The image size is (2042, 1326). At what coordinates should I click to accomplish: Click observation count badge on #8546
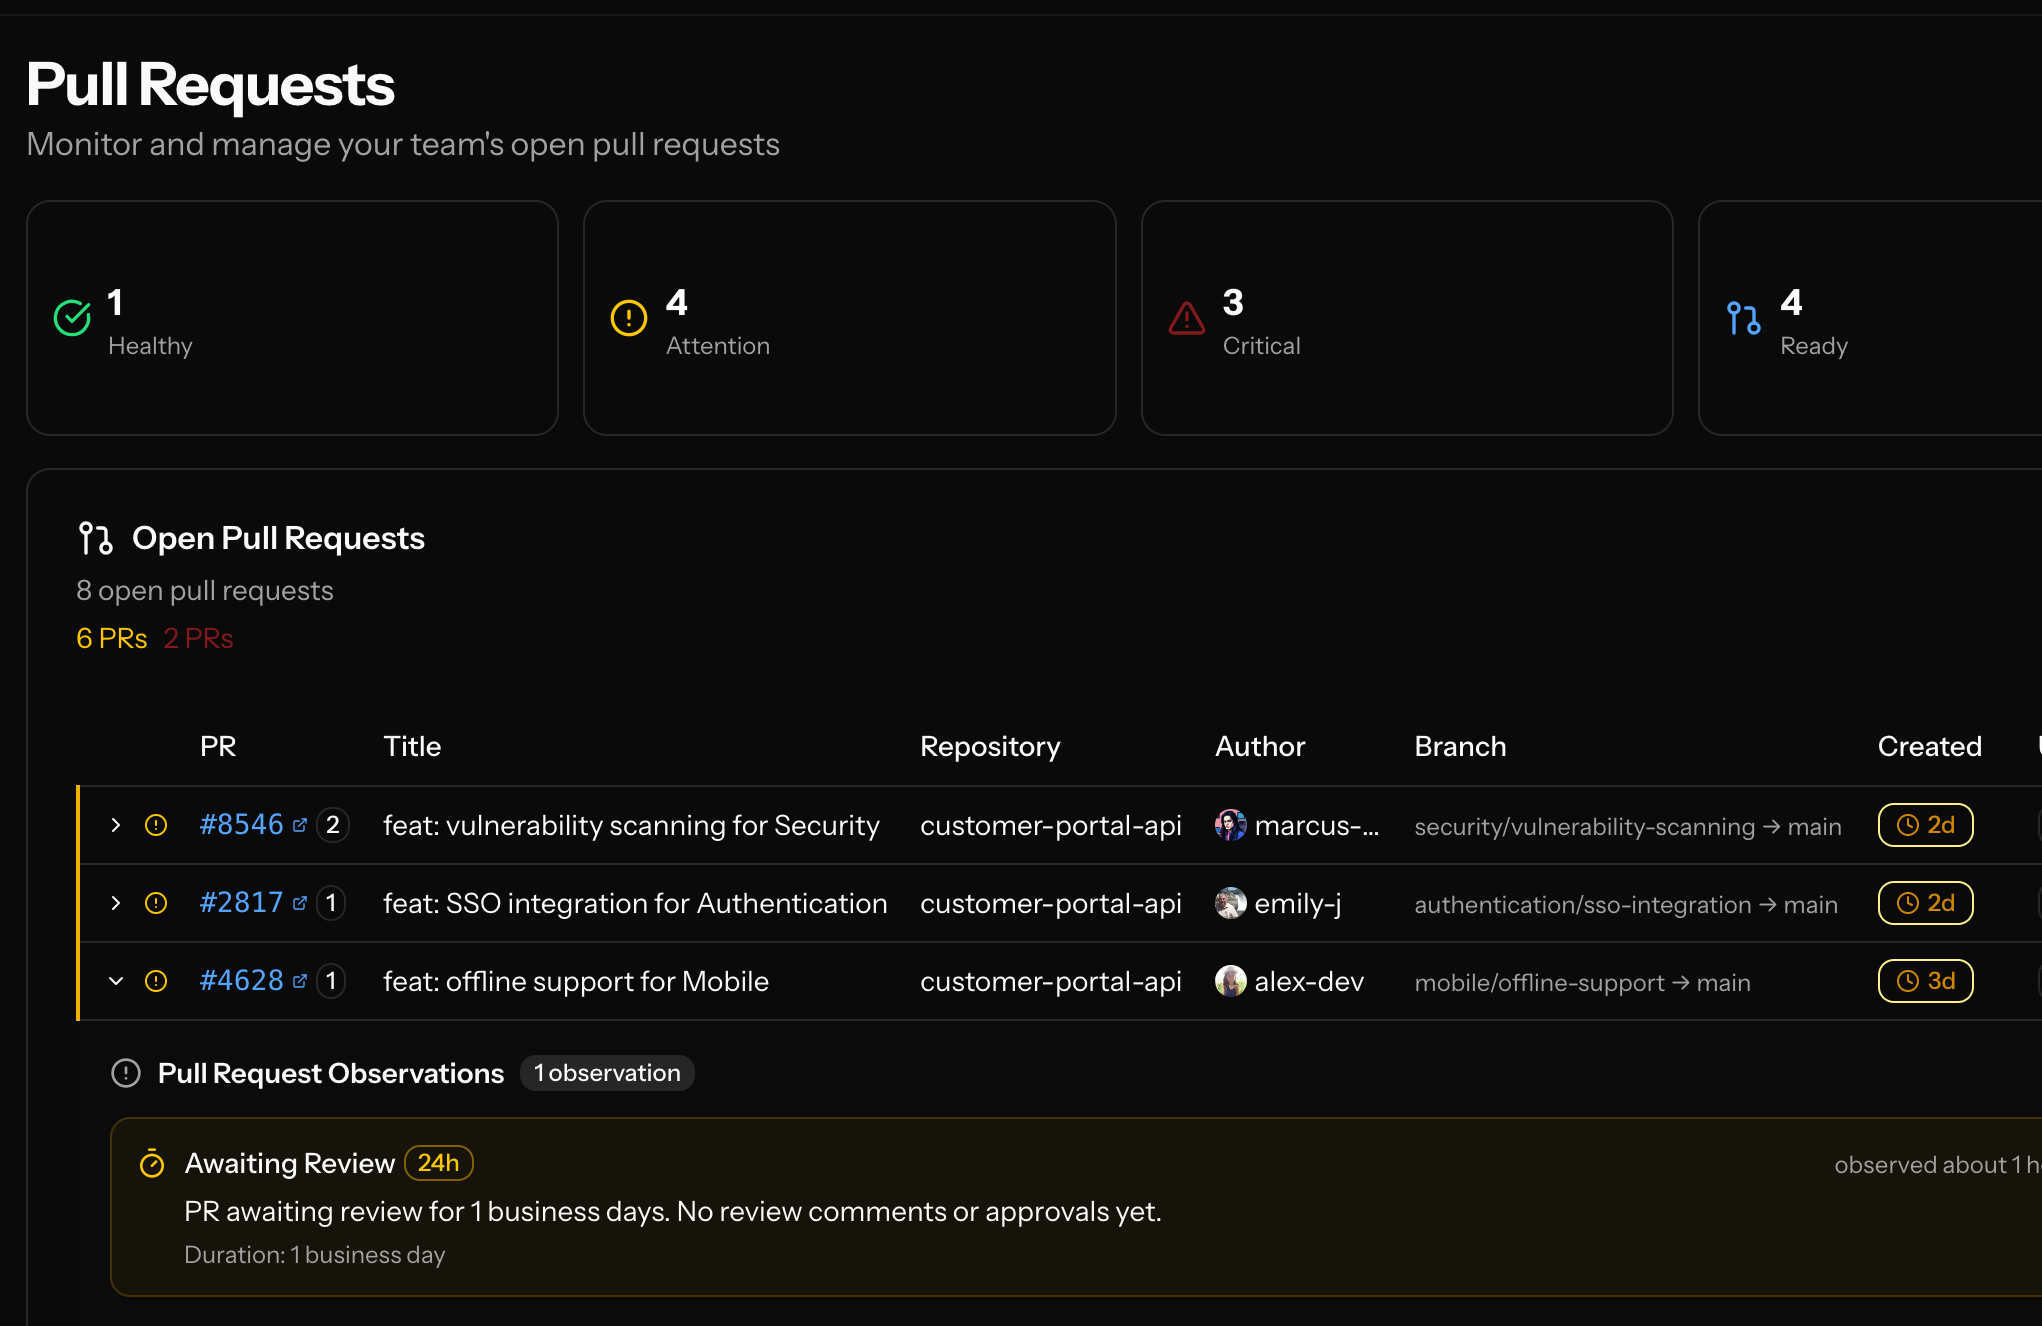333,825
